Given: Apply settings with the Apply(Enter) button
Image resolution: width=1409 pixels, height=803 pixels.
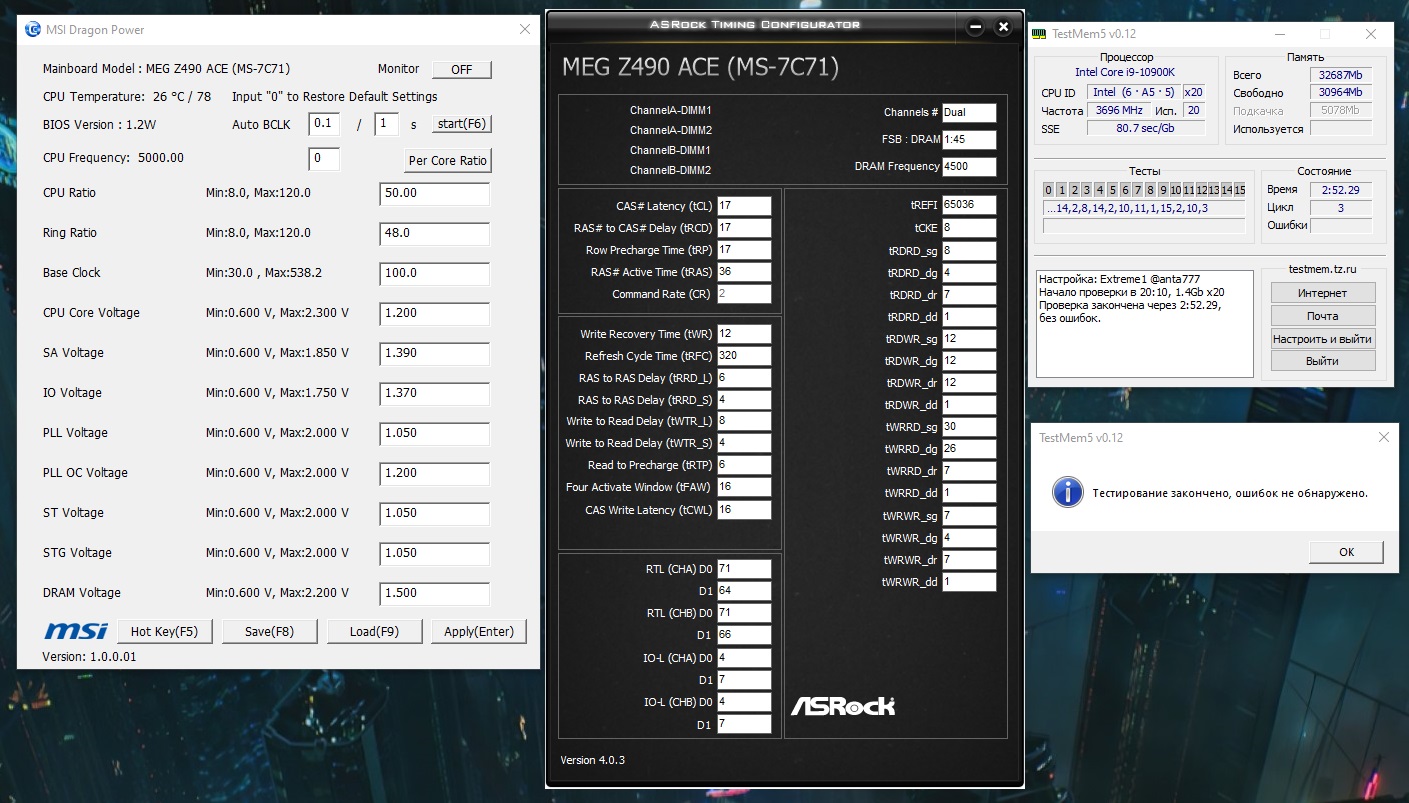Looking at the screenshot, I should point(479,631).
